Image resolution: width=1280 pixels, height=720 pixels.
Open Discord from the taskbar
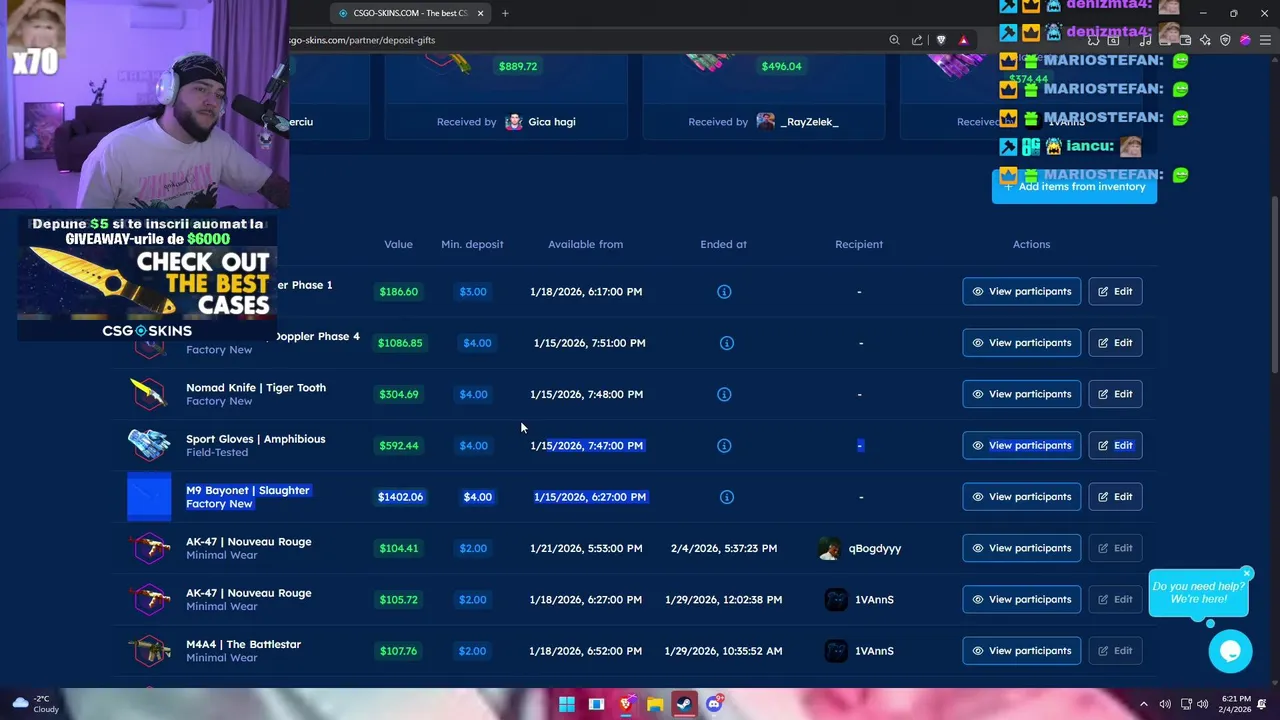point(714,704)
